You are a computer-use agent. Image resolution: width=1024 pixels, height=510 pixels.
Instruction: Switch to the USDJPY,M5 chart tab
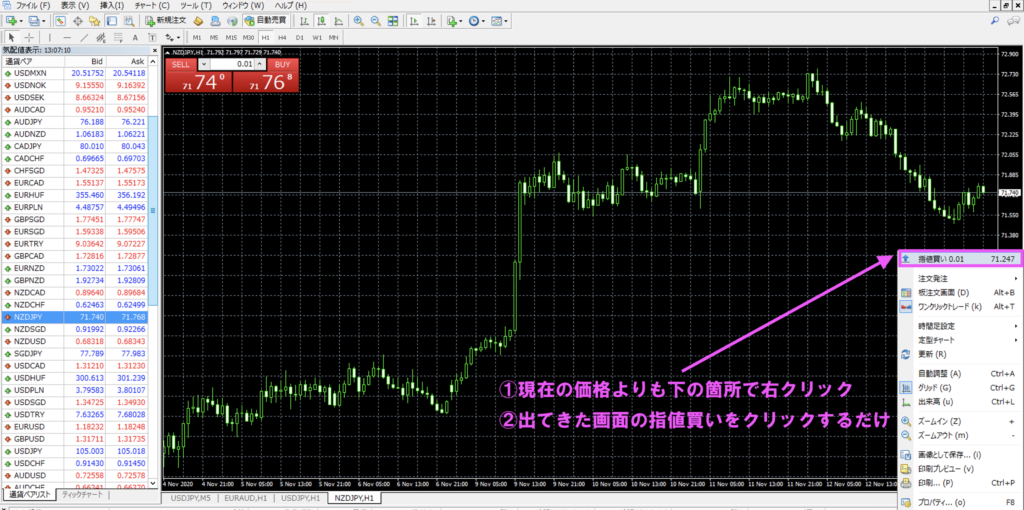click(x=191, y=498)
